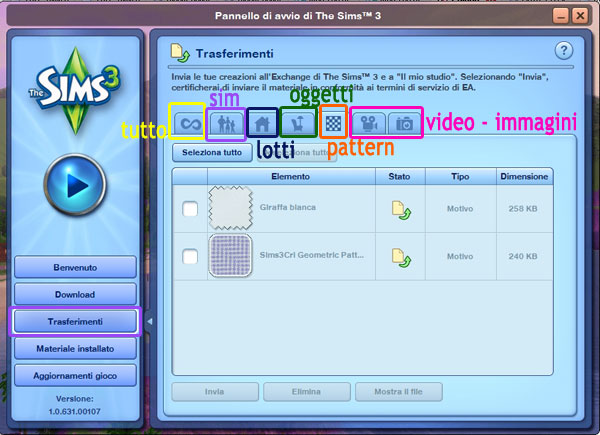Sort by the Stato column header
600x435 pixels.
[400, 176]
